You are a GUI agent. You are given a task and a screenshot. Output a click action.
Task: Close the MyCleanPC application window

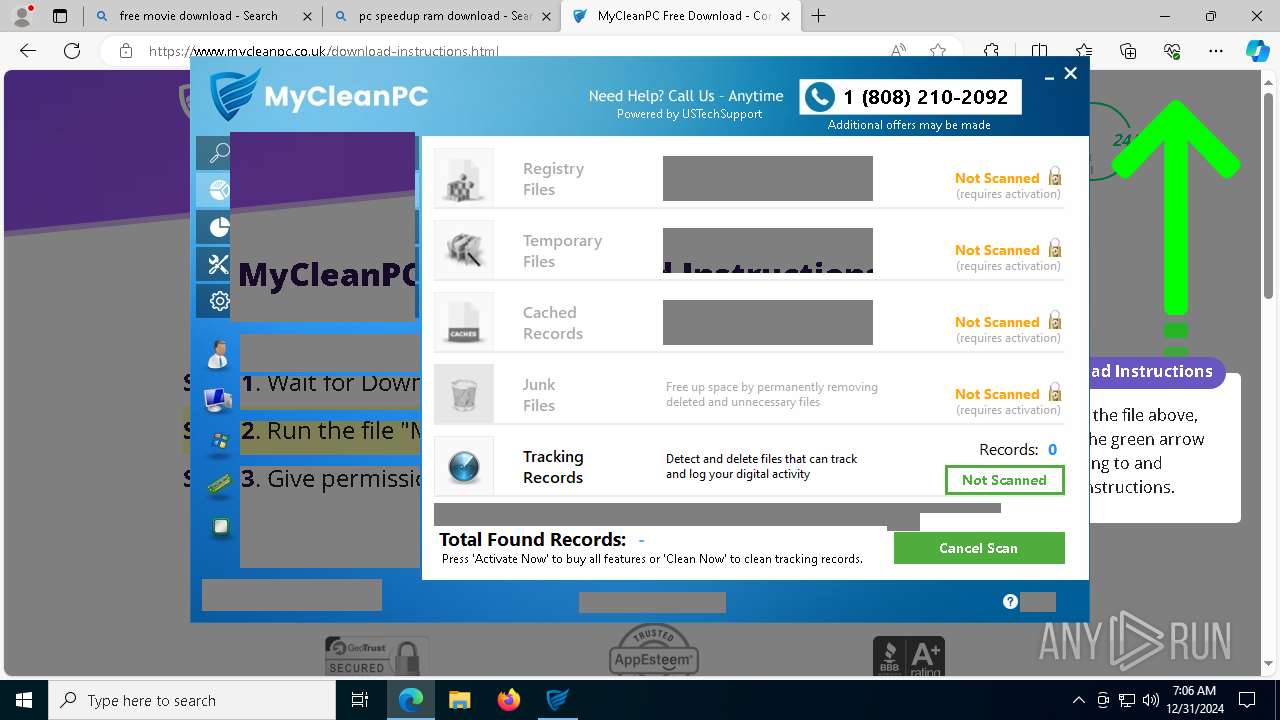click(1070, 74)
